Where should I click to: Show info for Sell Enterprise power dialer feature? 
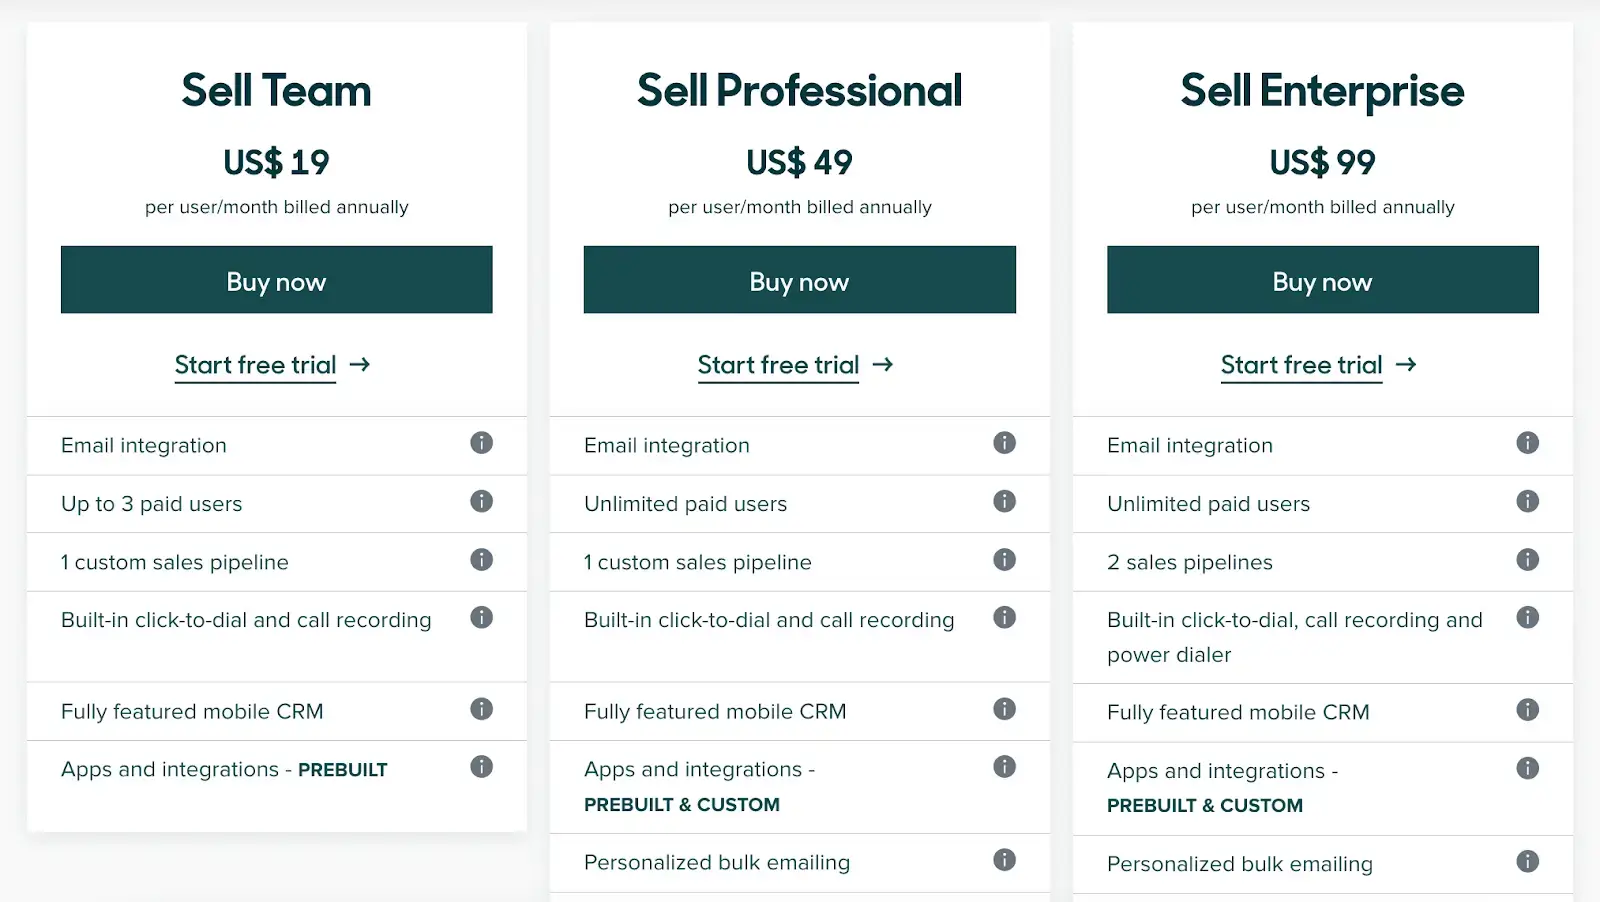(x=1527, y=618)
